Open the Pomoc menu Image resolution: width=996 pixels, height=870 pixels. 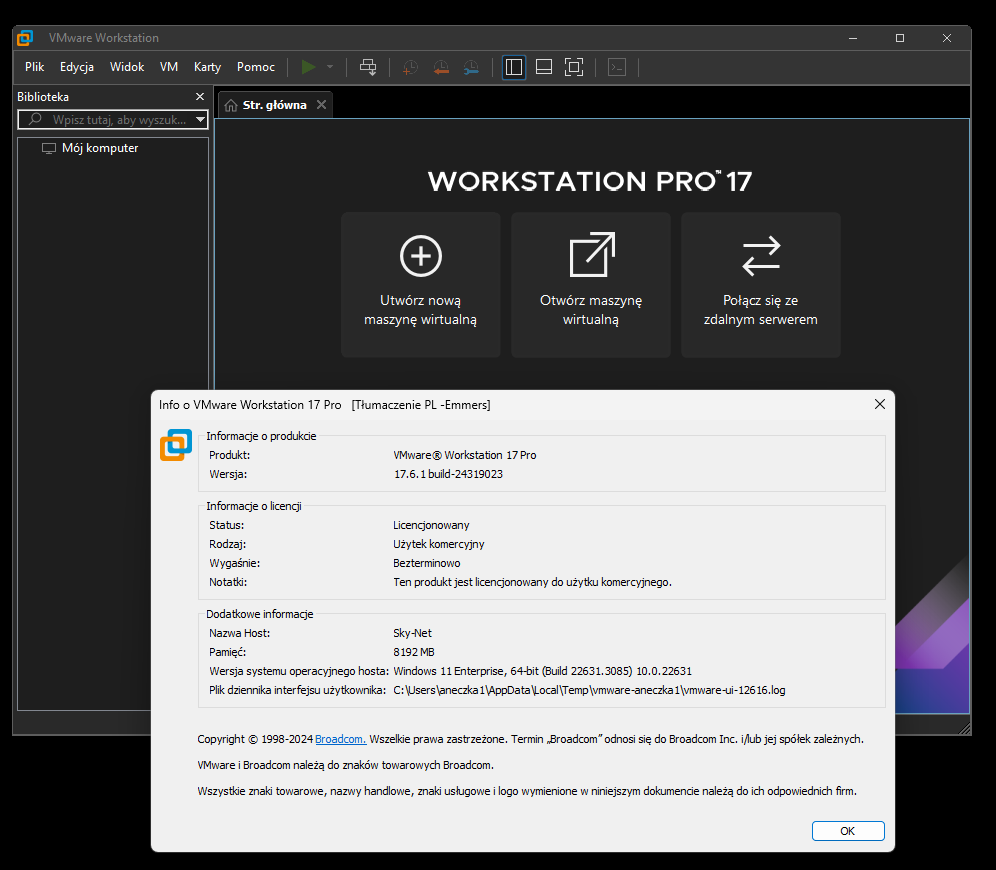(256, 67)
